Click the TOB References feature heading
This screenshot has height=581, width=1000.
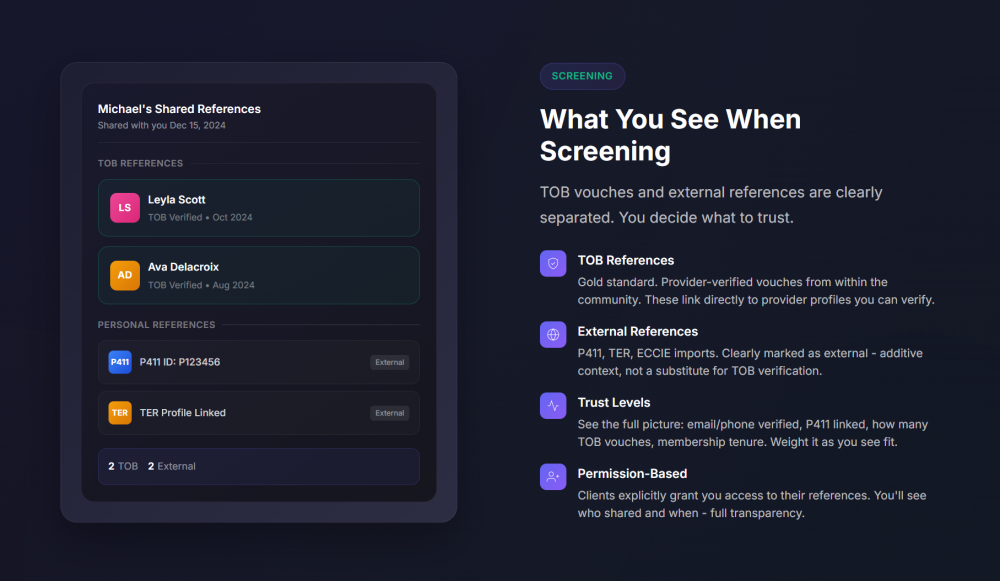point(626,260)
